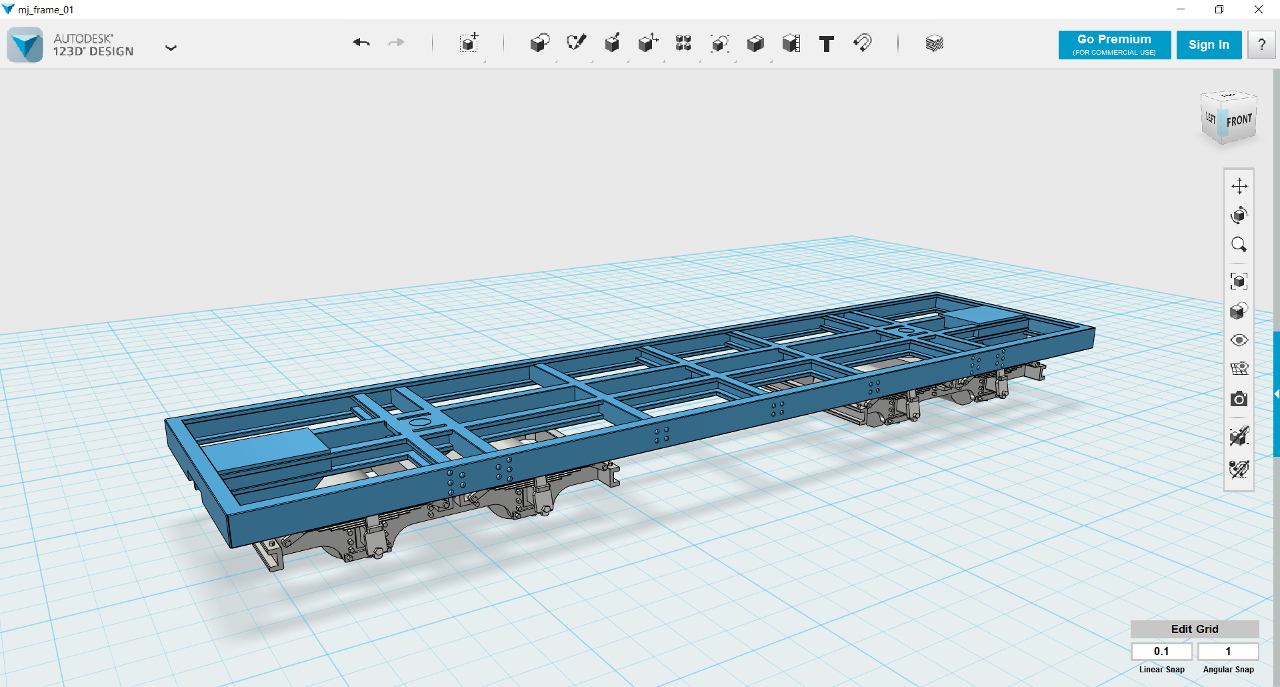Select the Orbit navigation tool
The width and height of the screenshot is (1280, 687).
pos(1239,215)
